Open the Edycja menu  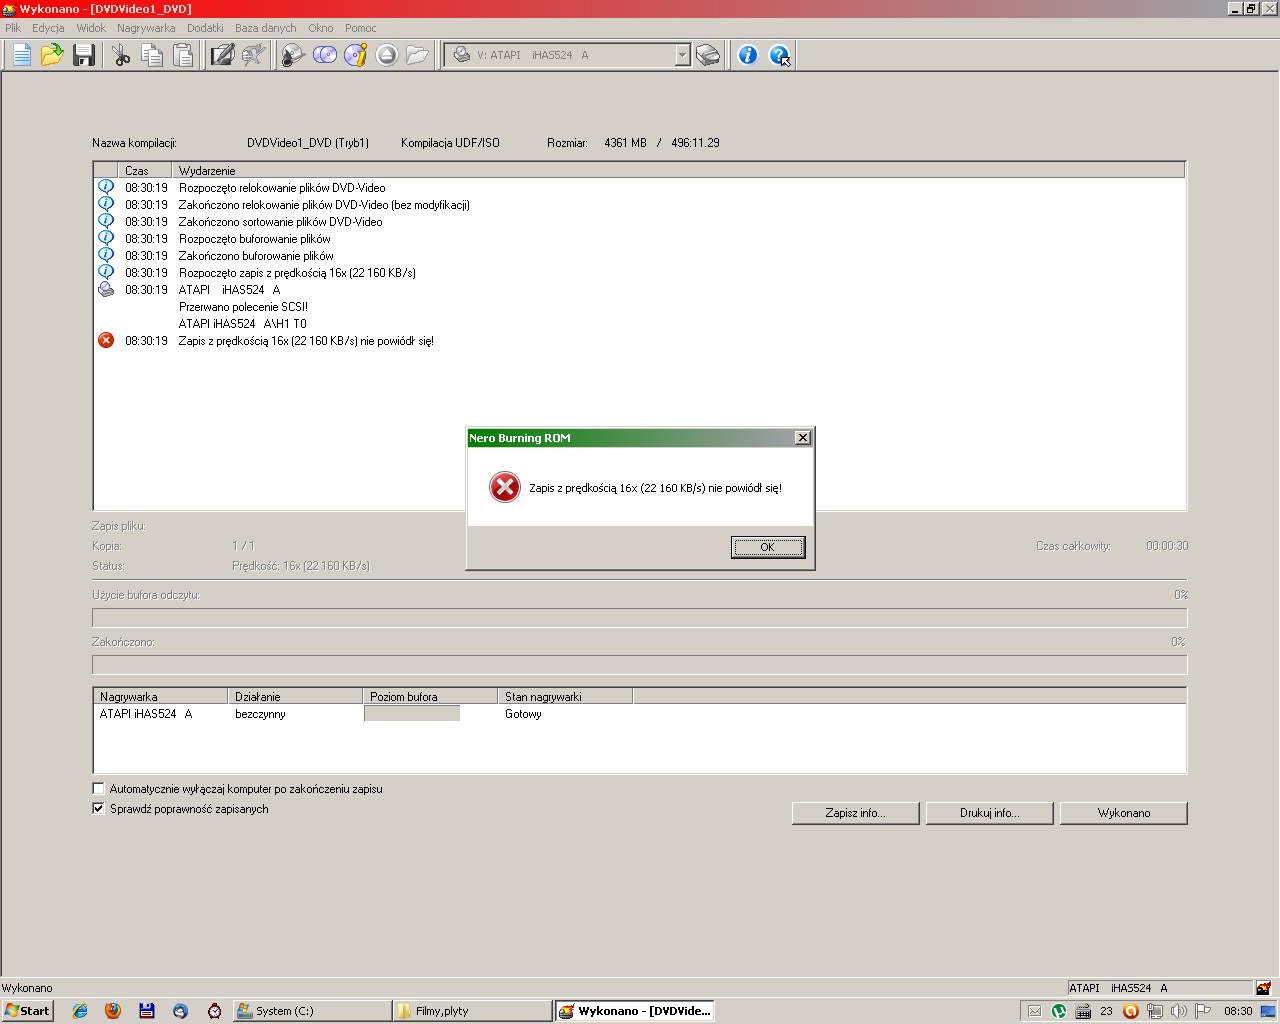tap(48, 28)
